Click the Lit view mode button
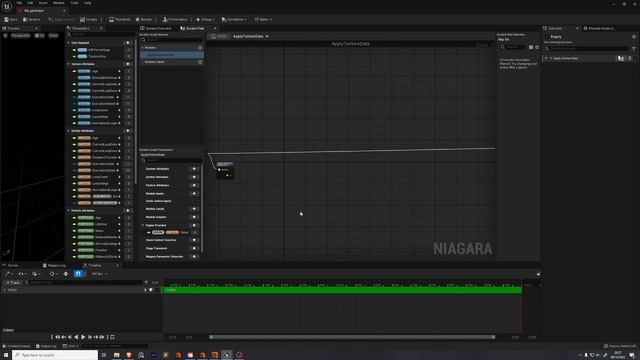Viewport: 640px width, 360px height. click(x=40, y=36)
